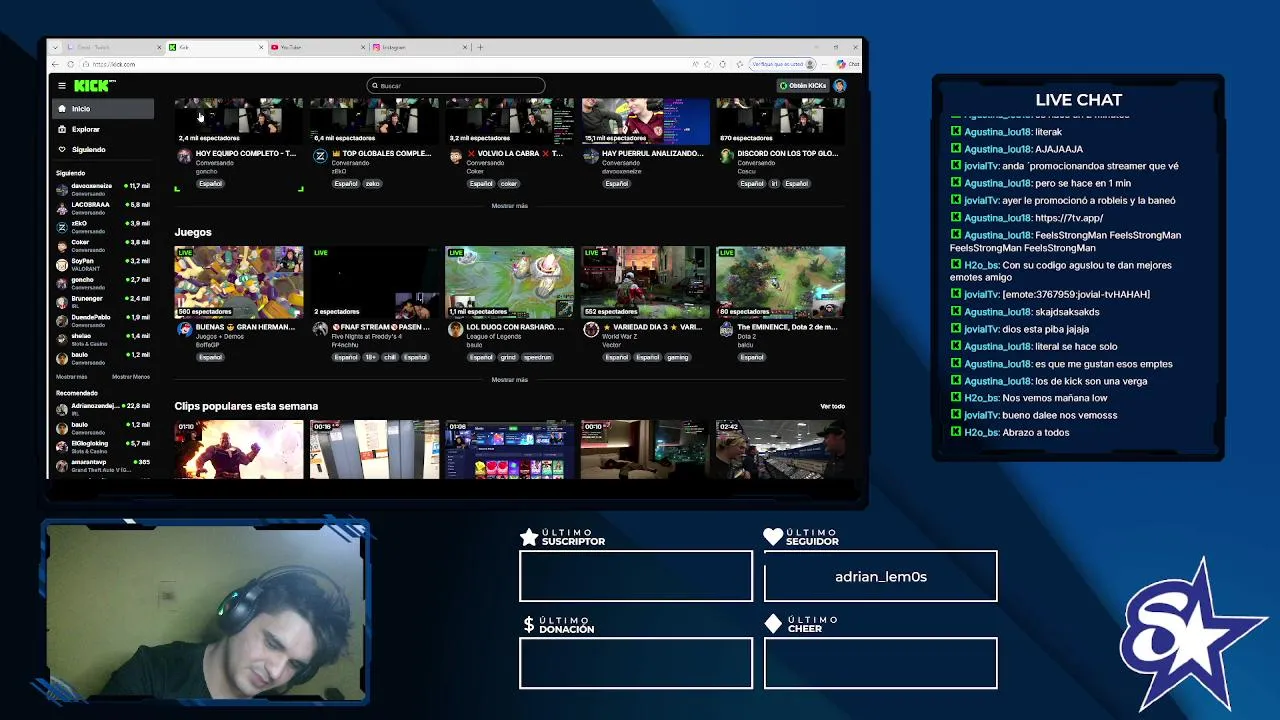
Task: Collapse sidebar list with Mostrar Menos
Action: tap(131, 377)
